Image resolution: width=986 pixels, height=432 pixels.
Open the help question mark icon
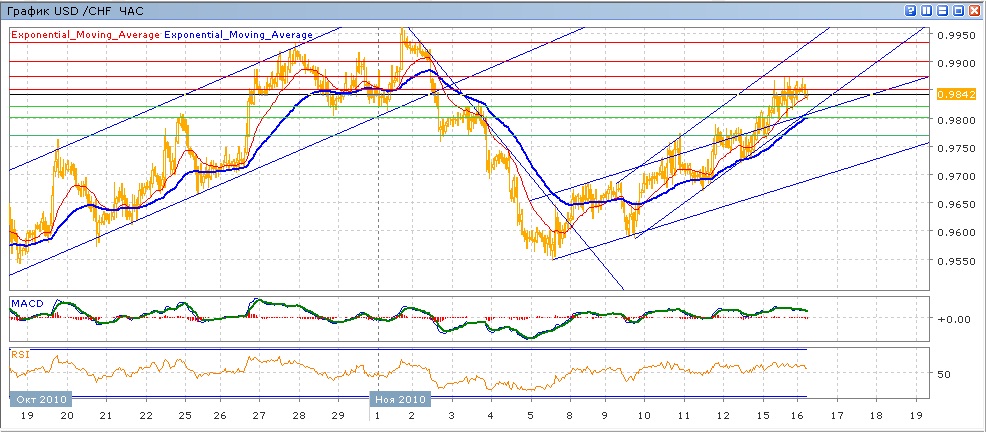(911, 10)
